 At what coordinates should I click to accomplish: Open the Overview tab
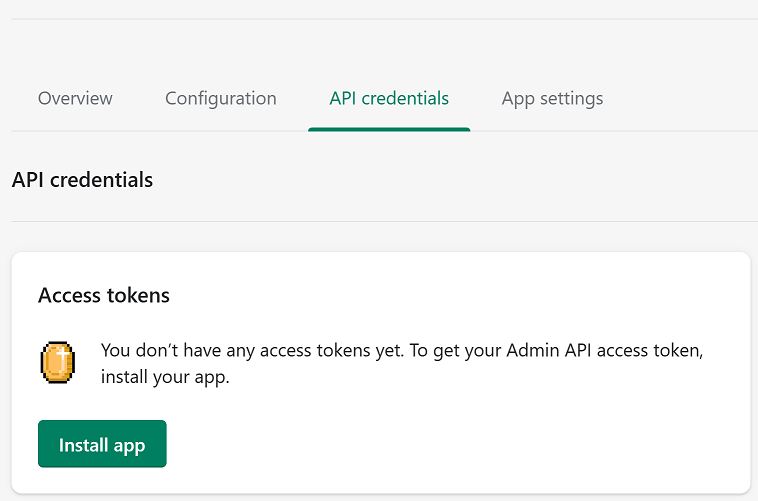[x=75, y=98]
